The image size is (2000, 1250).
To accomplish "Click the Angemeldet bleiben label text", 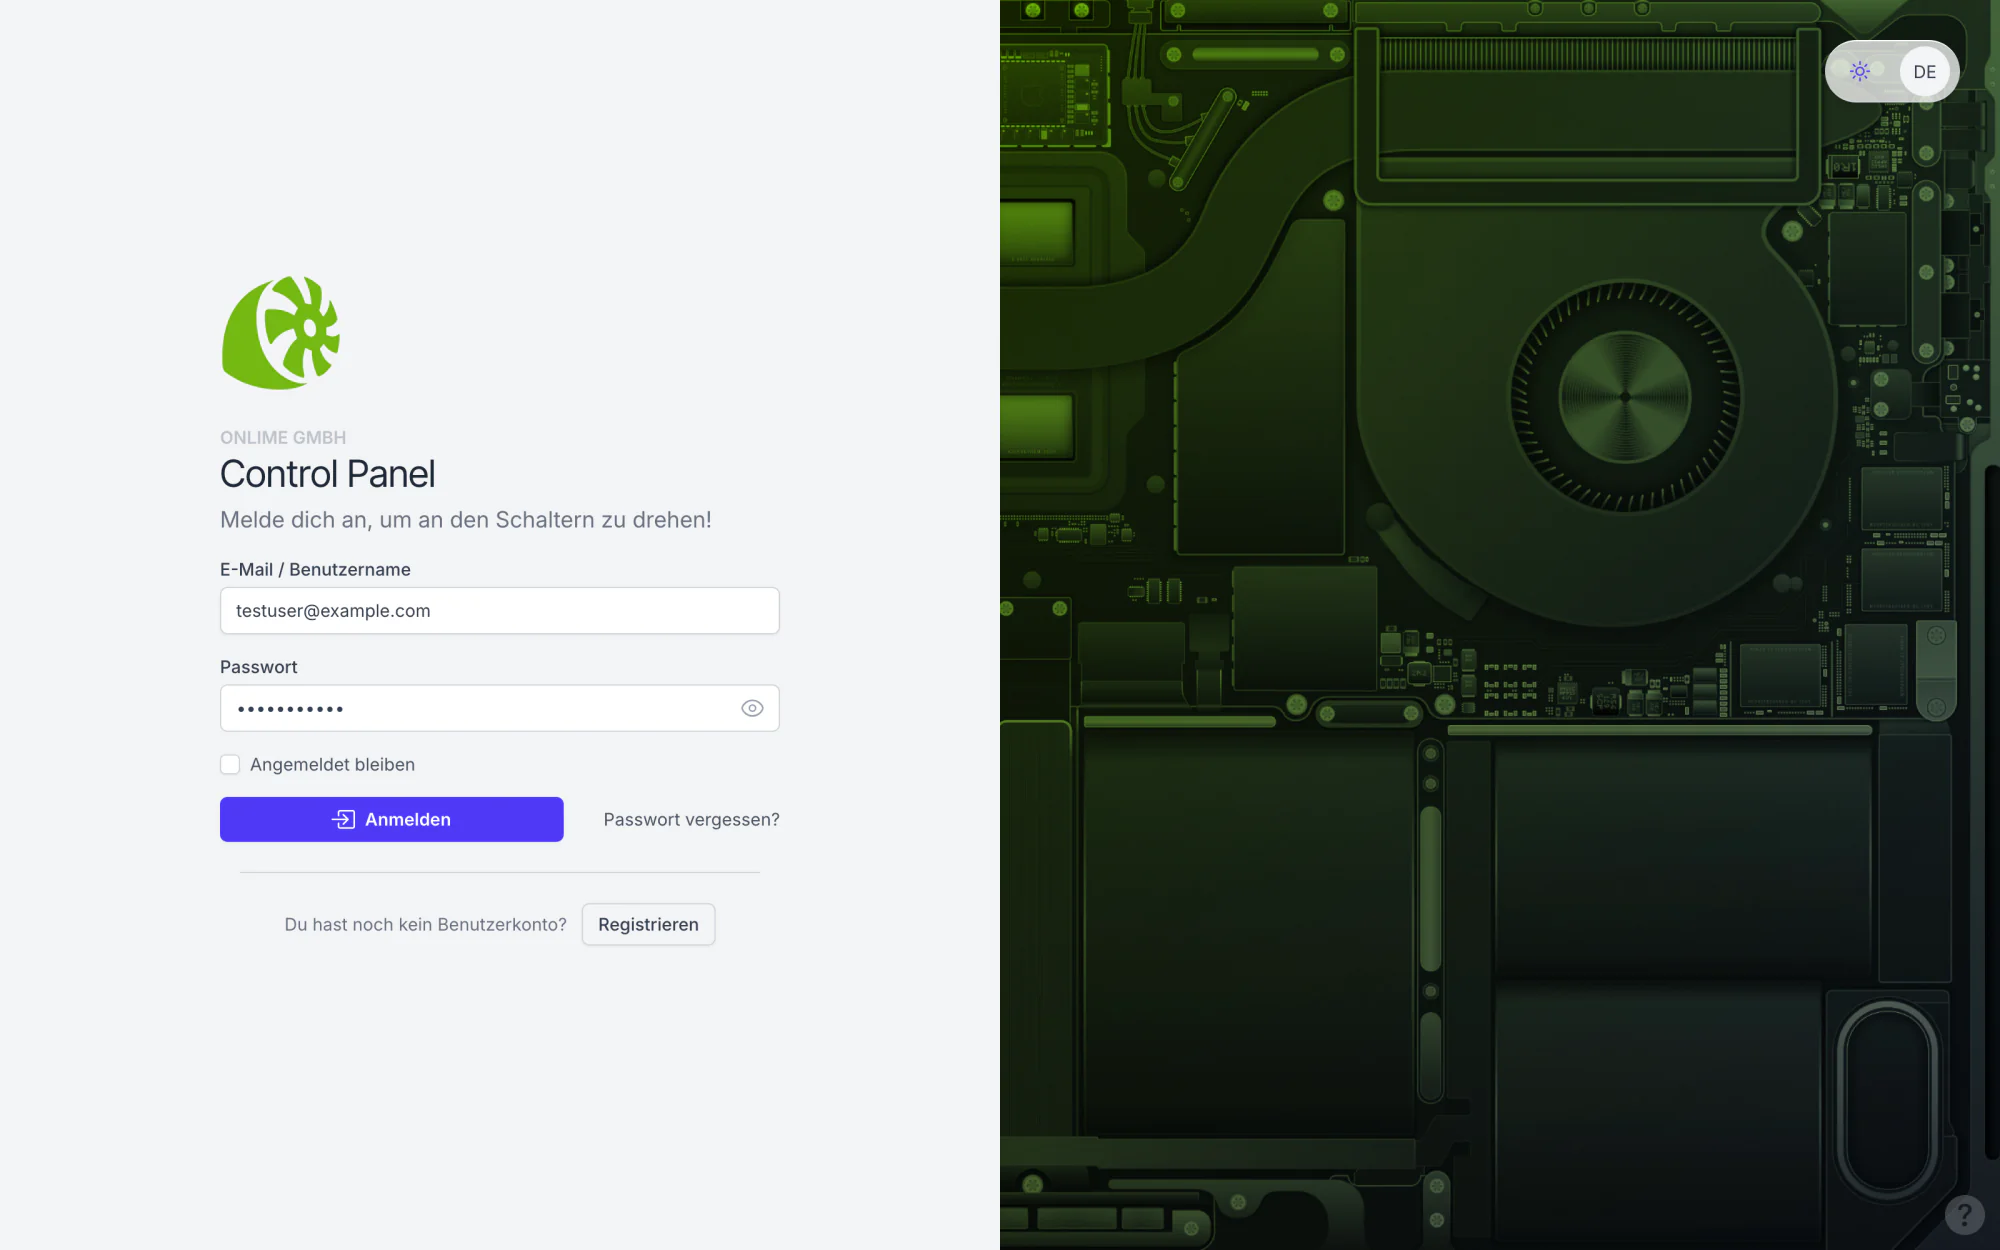I will [332, 764].
